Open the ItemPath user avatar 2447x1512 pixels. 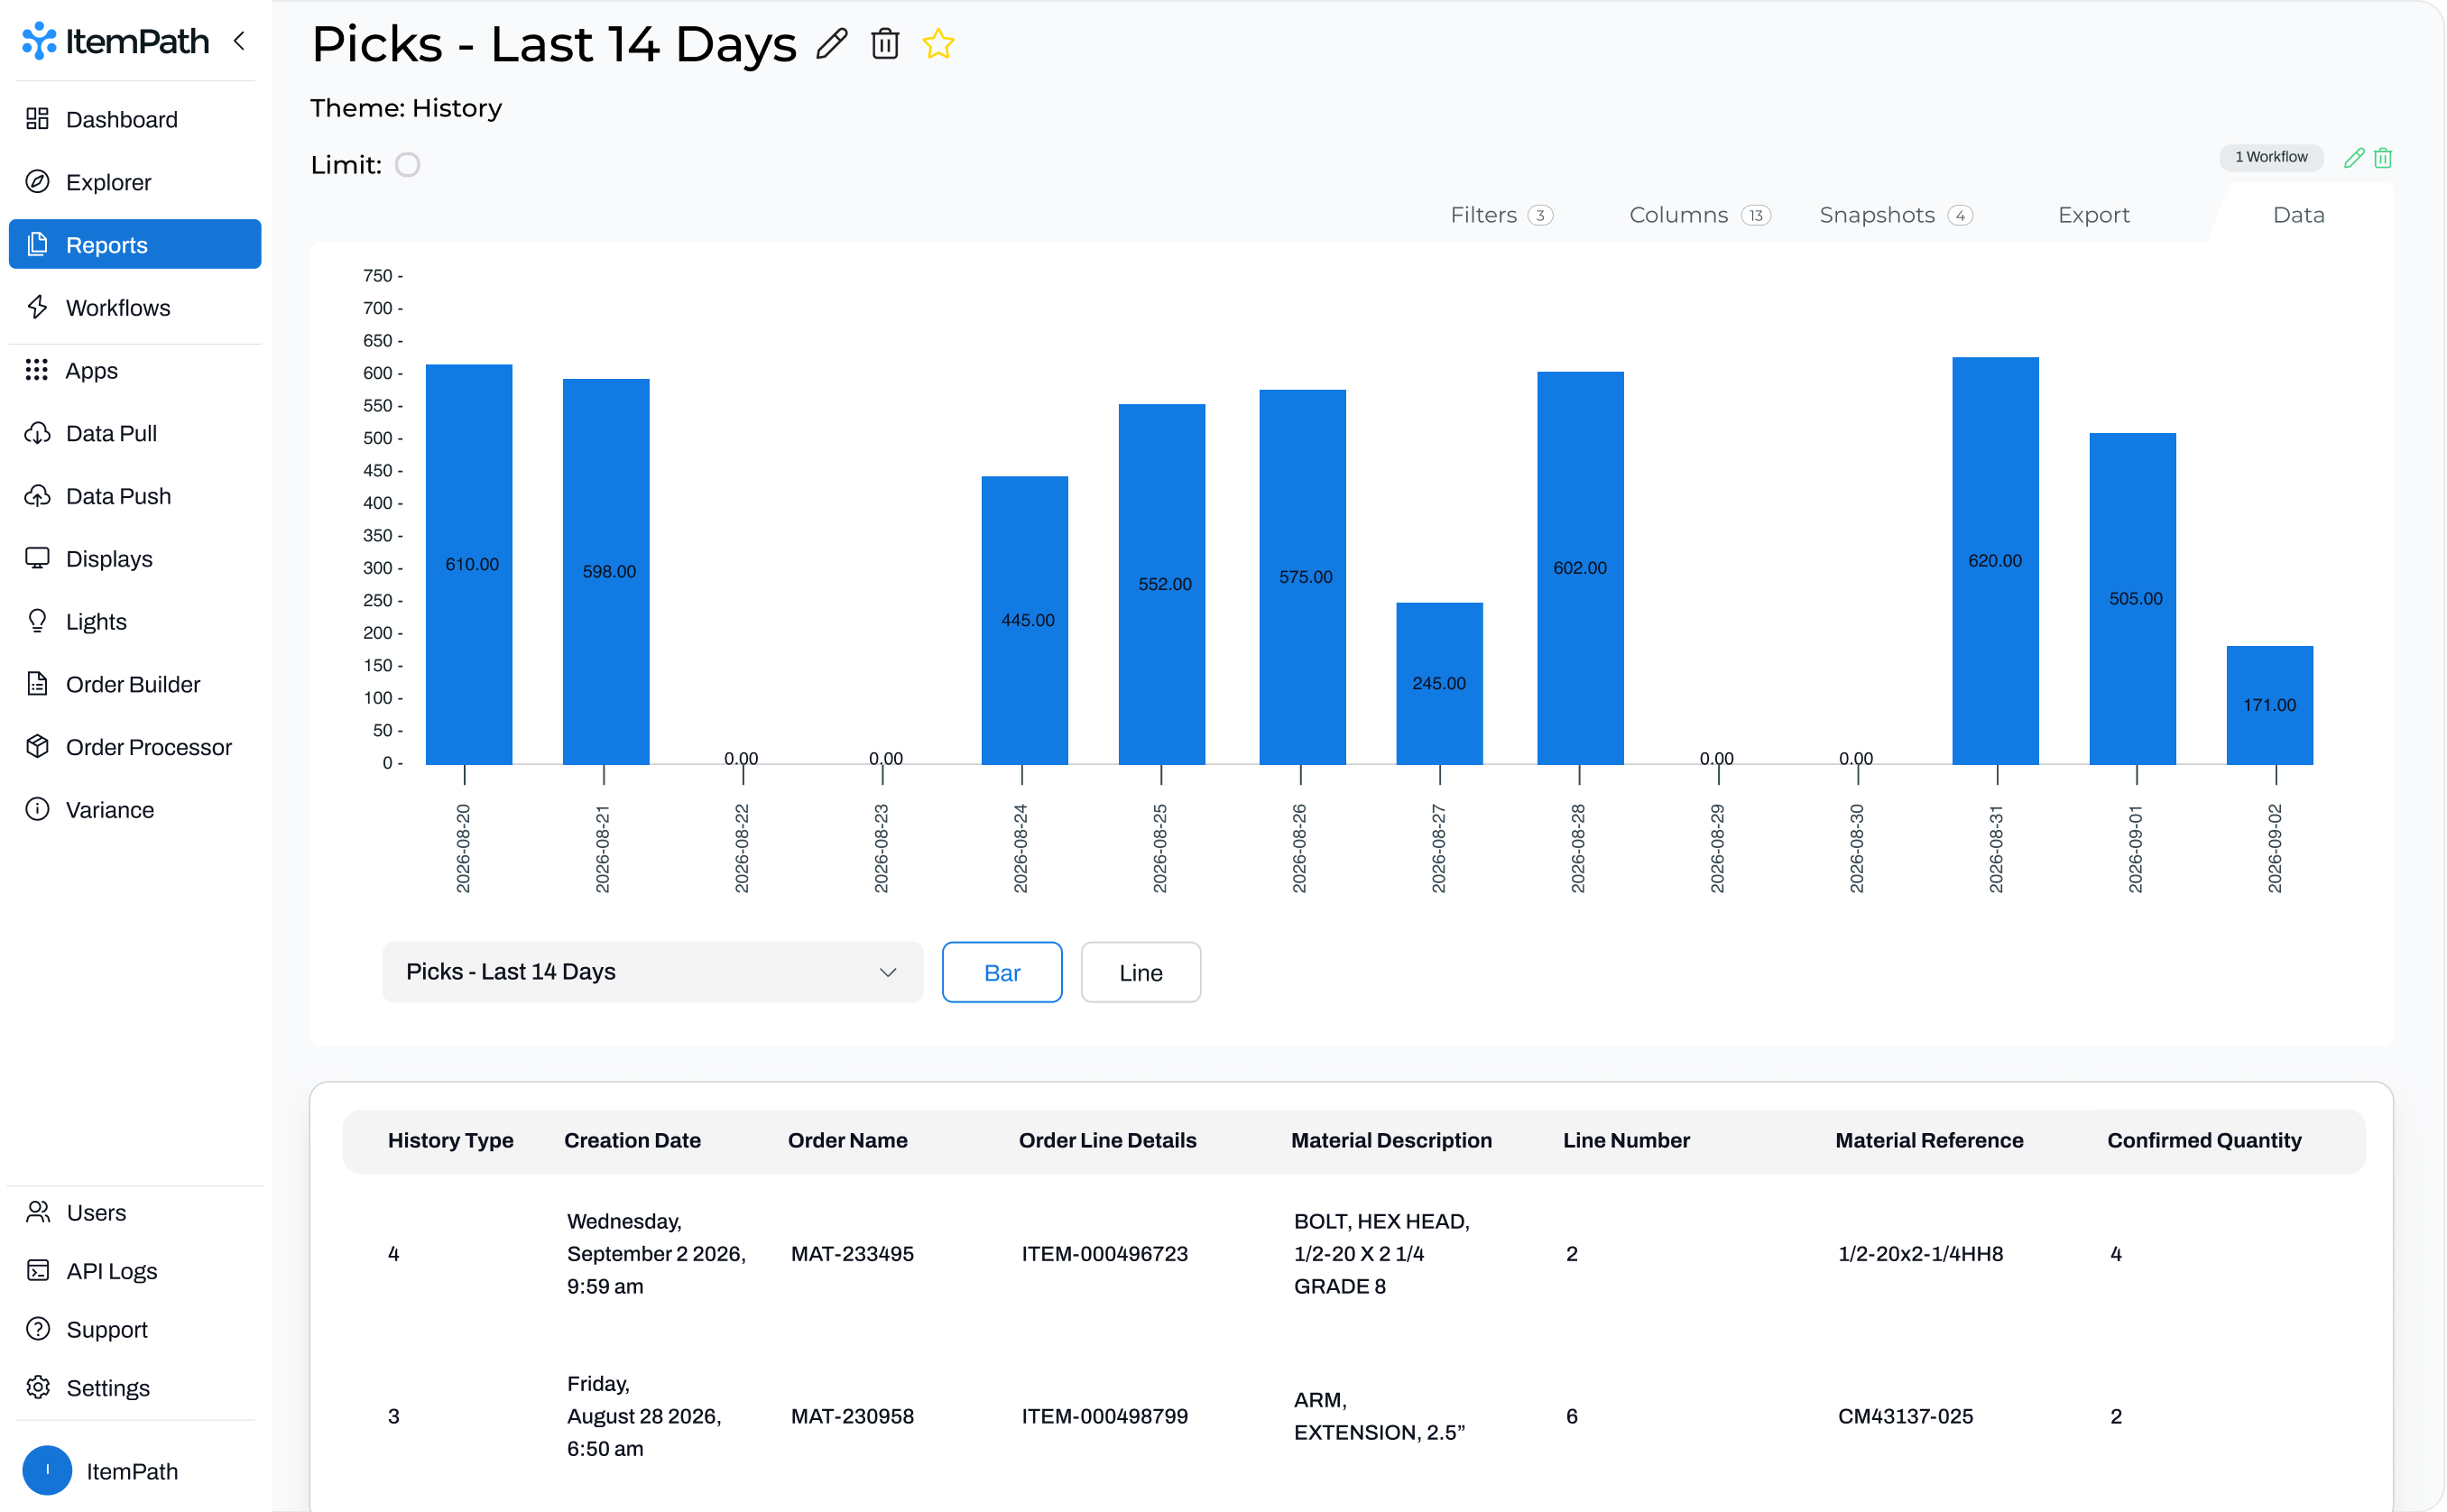coord(47,1470)
